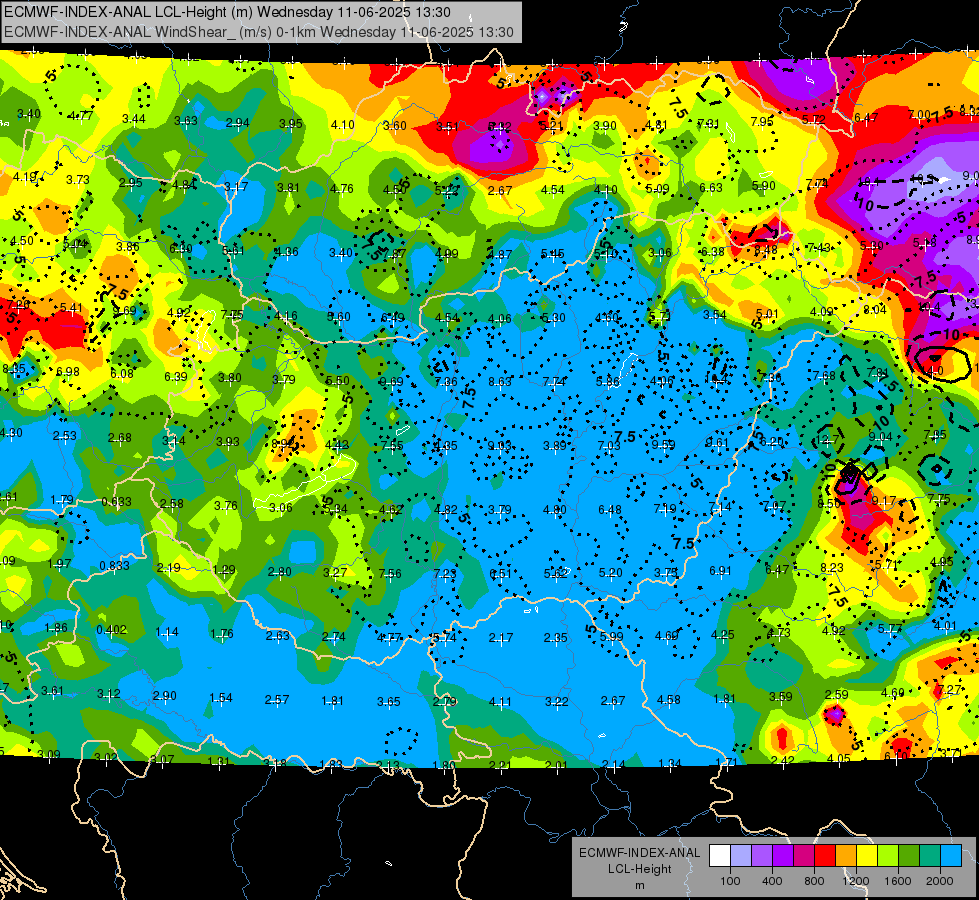Viewport: 979px width, 900px height.
Task: Click the grid value 7.27
Action: 949,690
